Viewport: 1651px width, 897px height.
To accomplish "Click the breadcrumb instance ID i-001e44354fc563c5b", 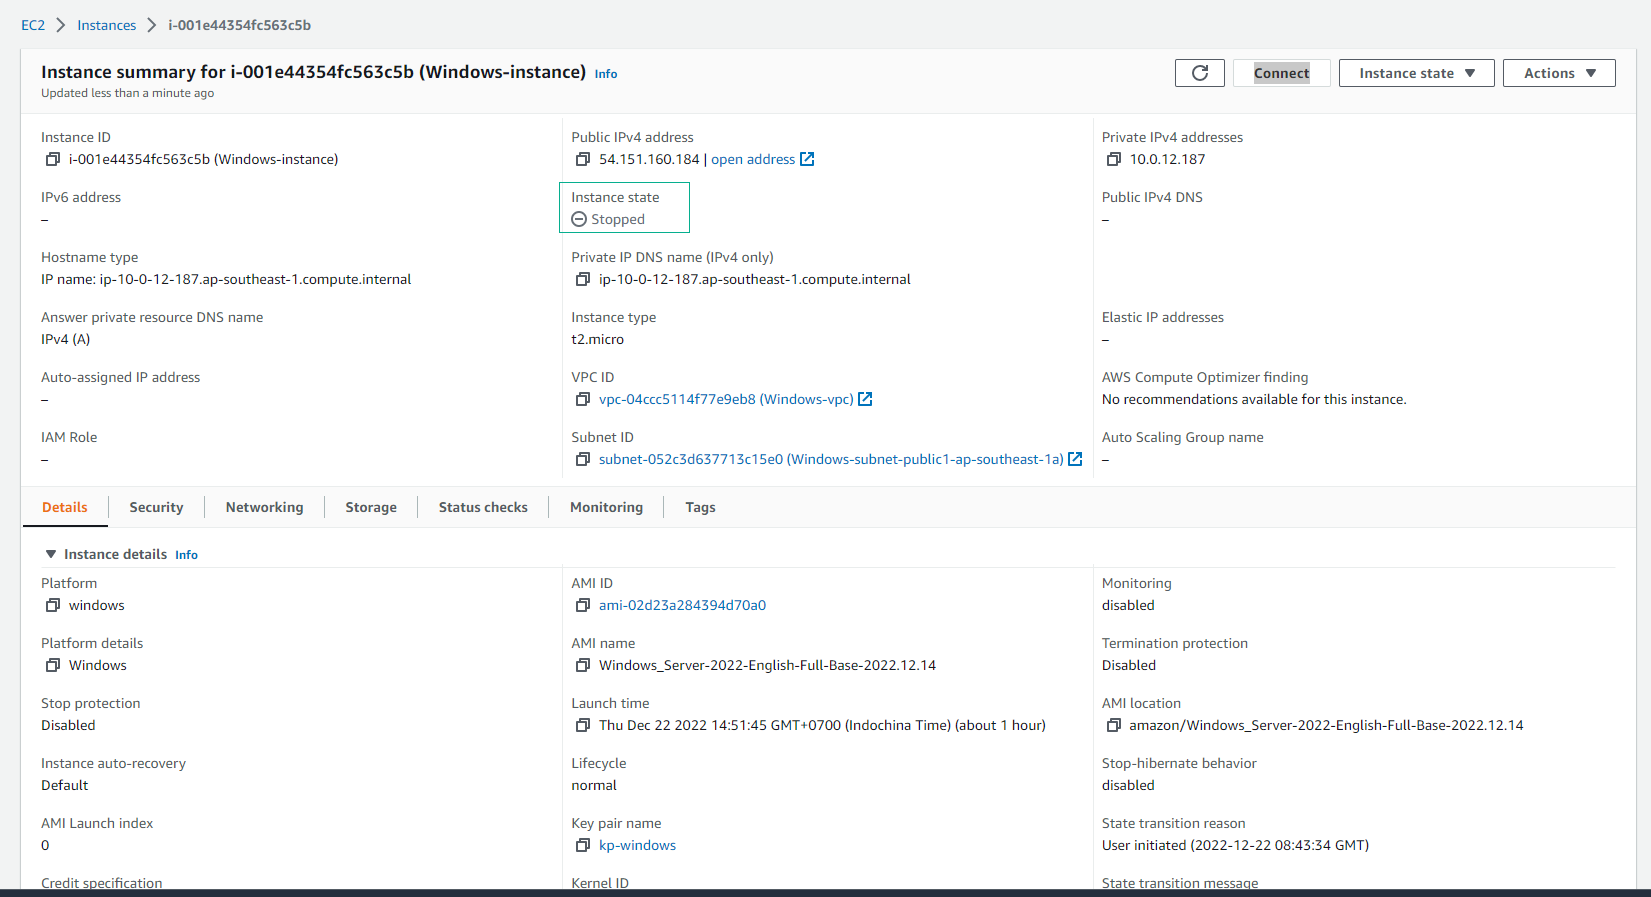I will pos(239,25).
